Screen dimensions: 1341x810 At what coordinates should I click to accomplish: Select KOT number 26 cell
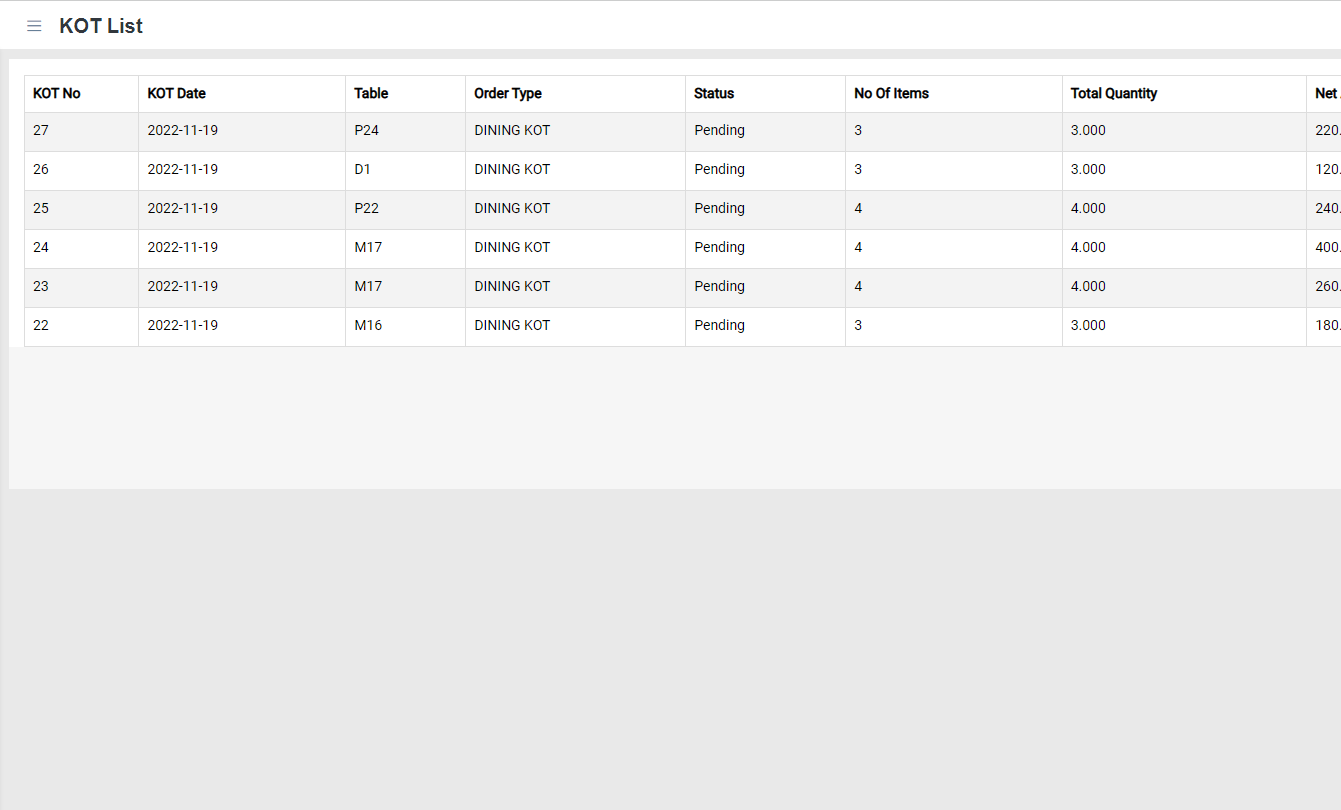(x=41, y=169)
